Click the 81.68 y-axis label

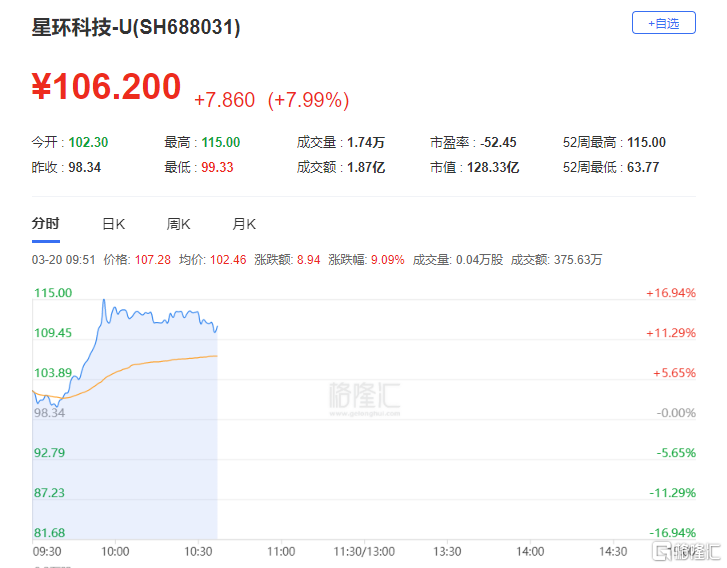point(50,533)
